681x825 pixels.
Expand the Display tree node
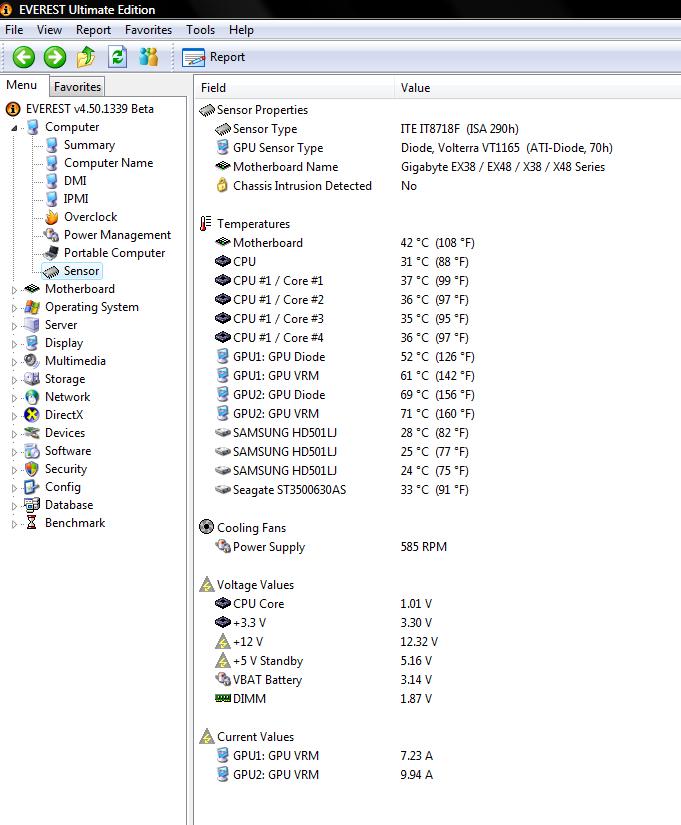click(14, 344)
